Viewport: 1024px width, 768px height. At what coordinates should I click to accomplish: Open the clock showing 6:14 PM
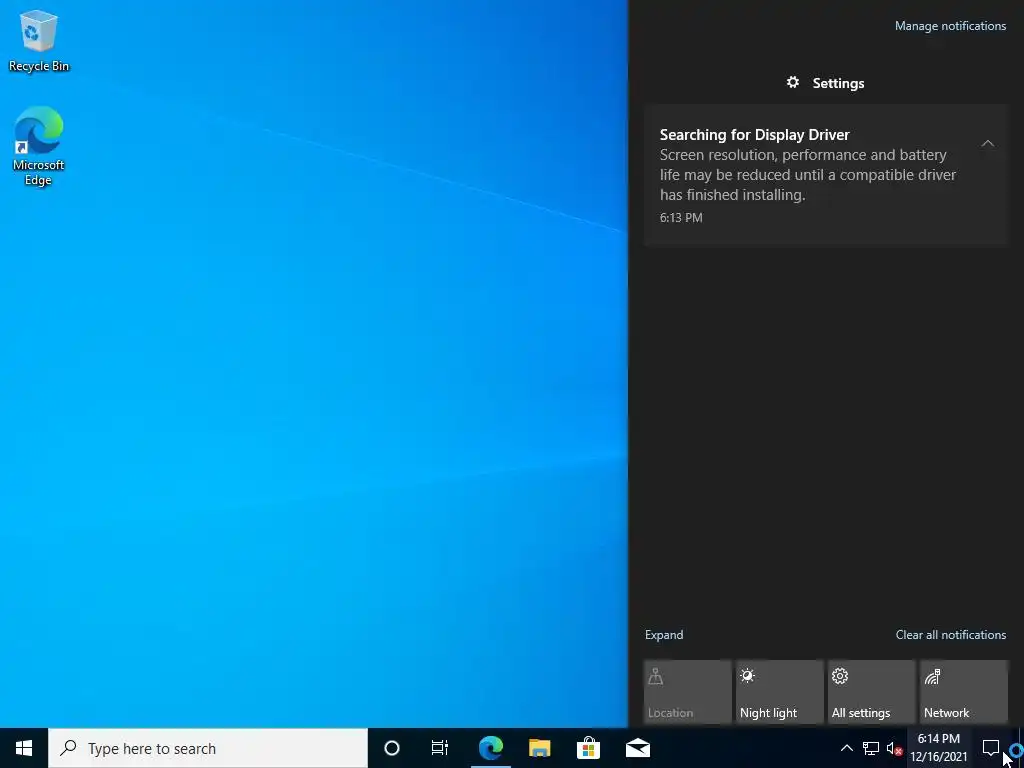[x=939, y=748]
